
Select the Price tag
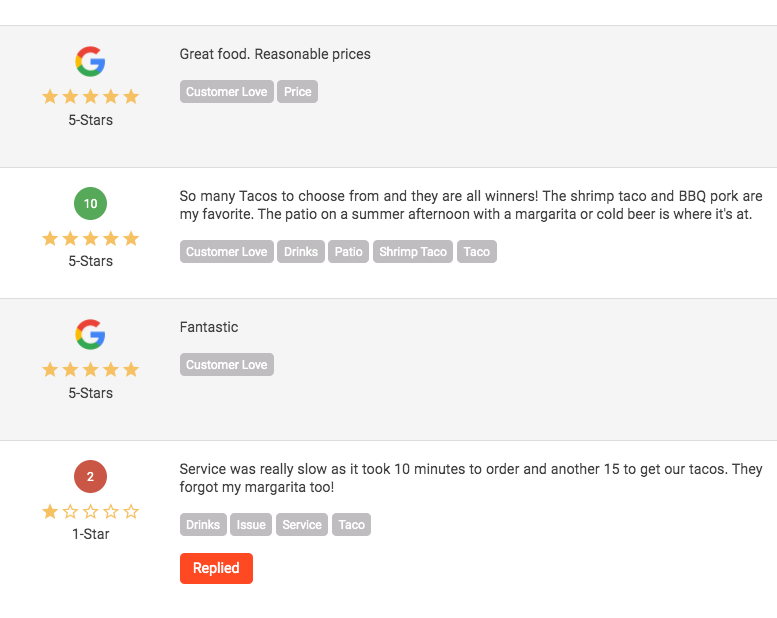(x=297, y=92)
